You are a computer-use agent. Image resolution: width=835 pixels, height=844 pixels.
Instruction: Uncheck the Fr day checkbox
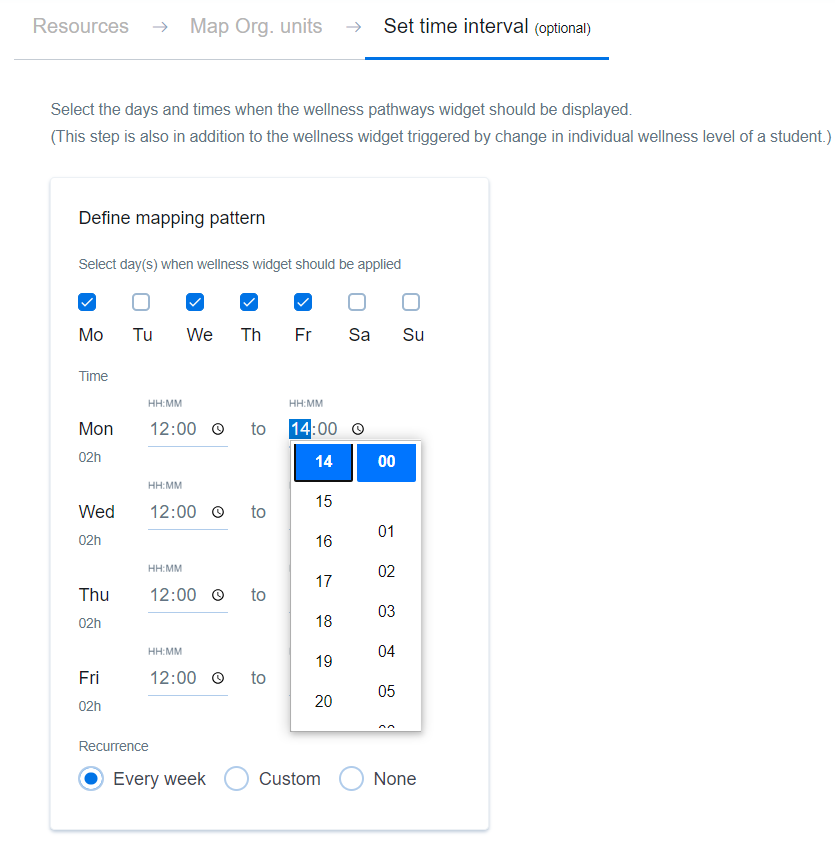coord(303,302)
